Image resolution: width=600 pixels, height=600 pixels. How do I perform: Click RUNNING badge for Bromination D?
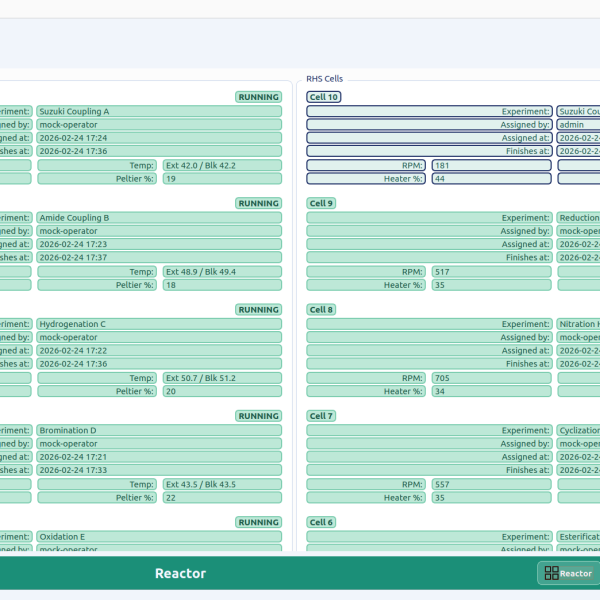(258, 416)
